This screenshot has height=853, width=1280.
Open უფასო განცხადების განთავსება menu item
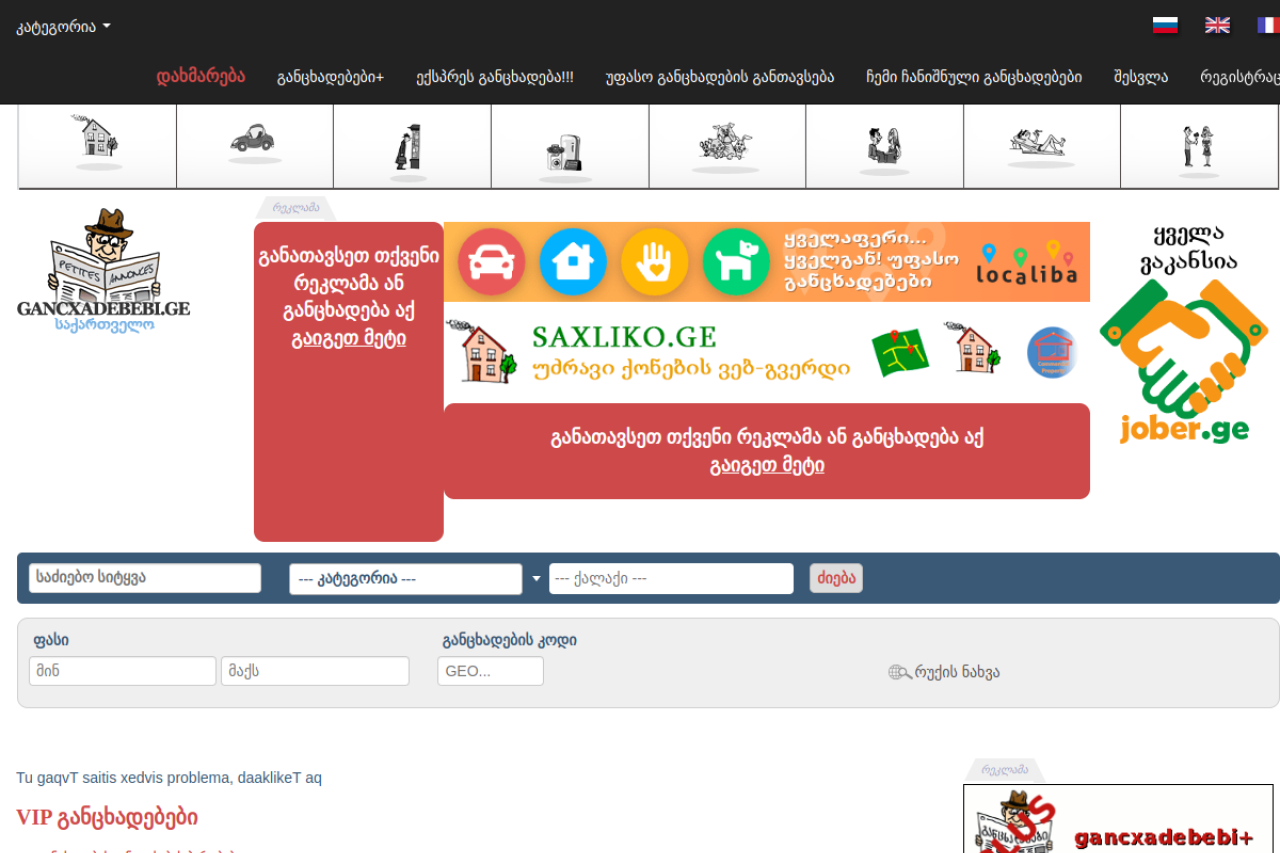coord(720,77)
